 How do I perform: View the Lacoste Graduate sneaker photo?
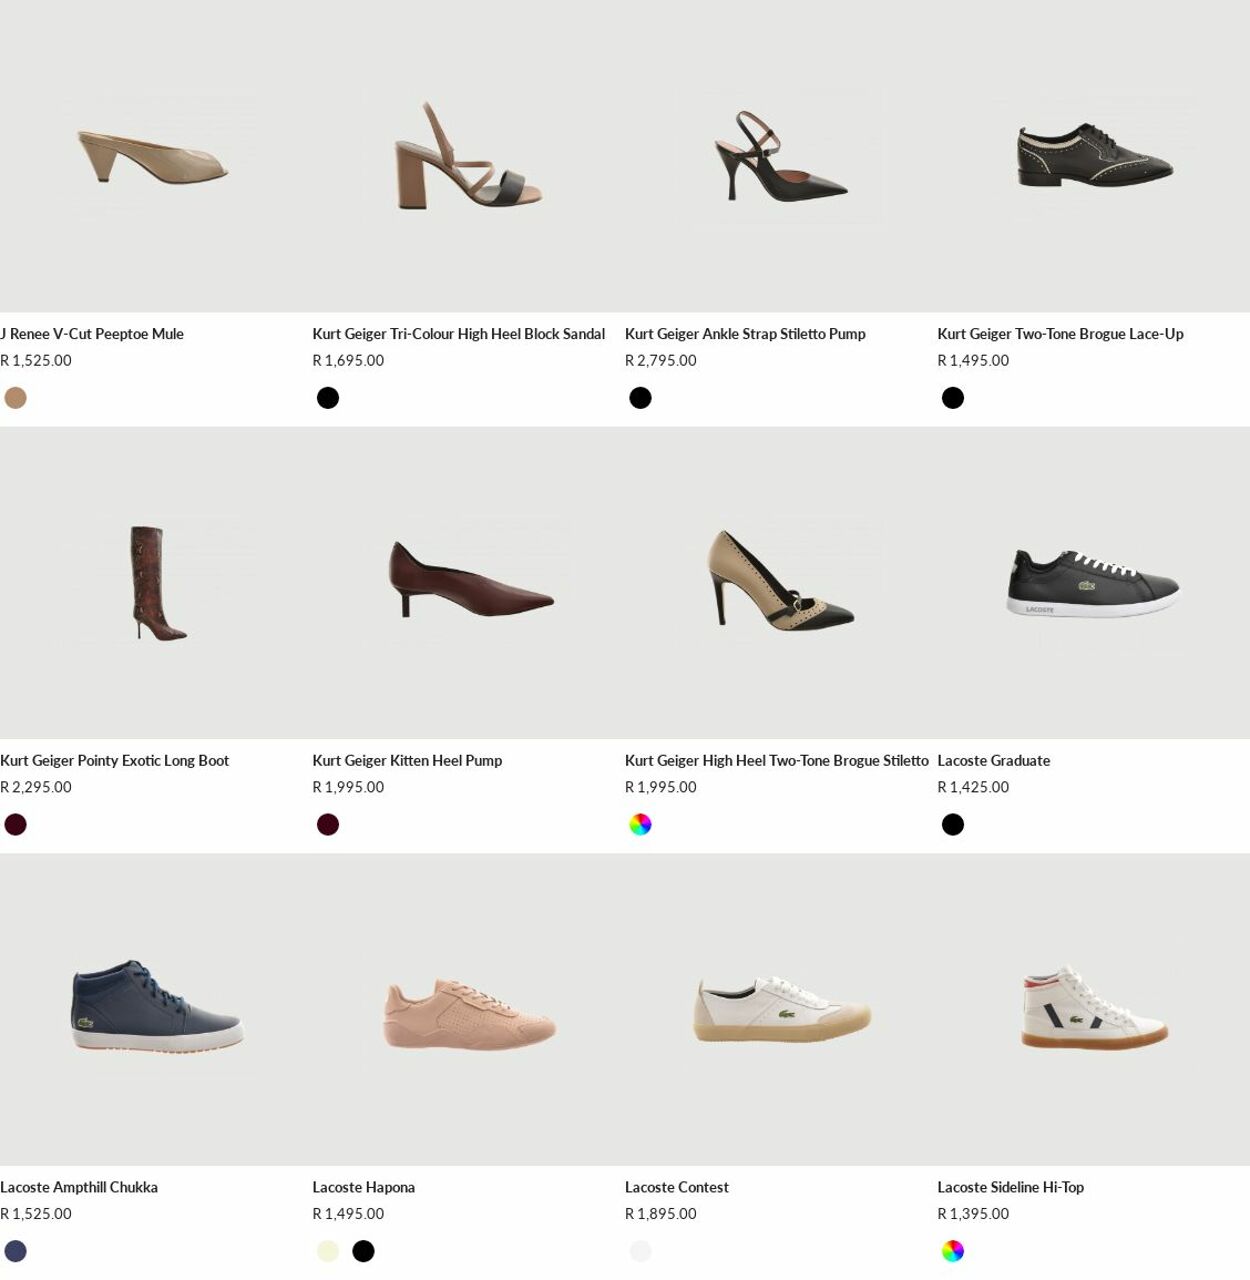(x=1093, y=583)
